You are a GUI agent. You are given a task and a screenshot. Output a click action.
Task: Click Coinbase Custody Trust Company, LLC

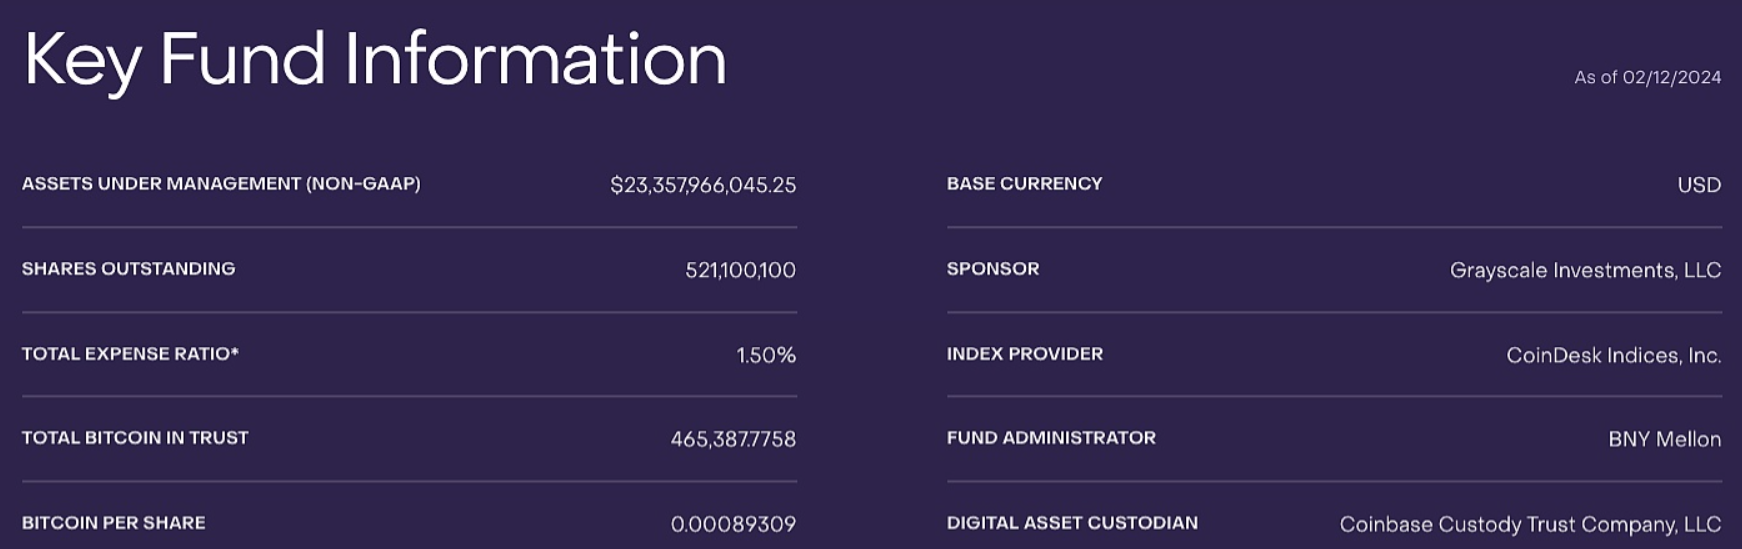coord(1530,524)
